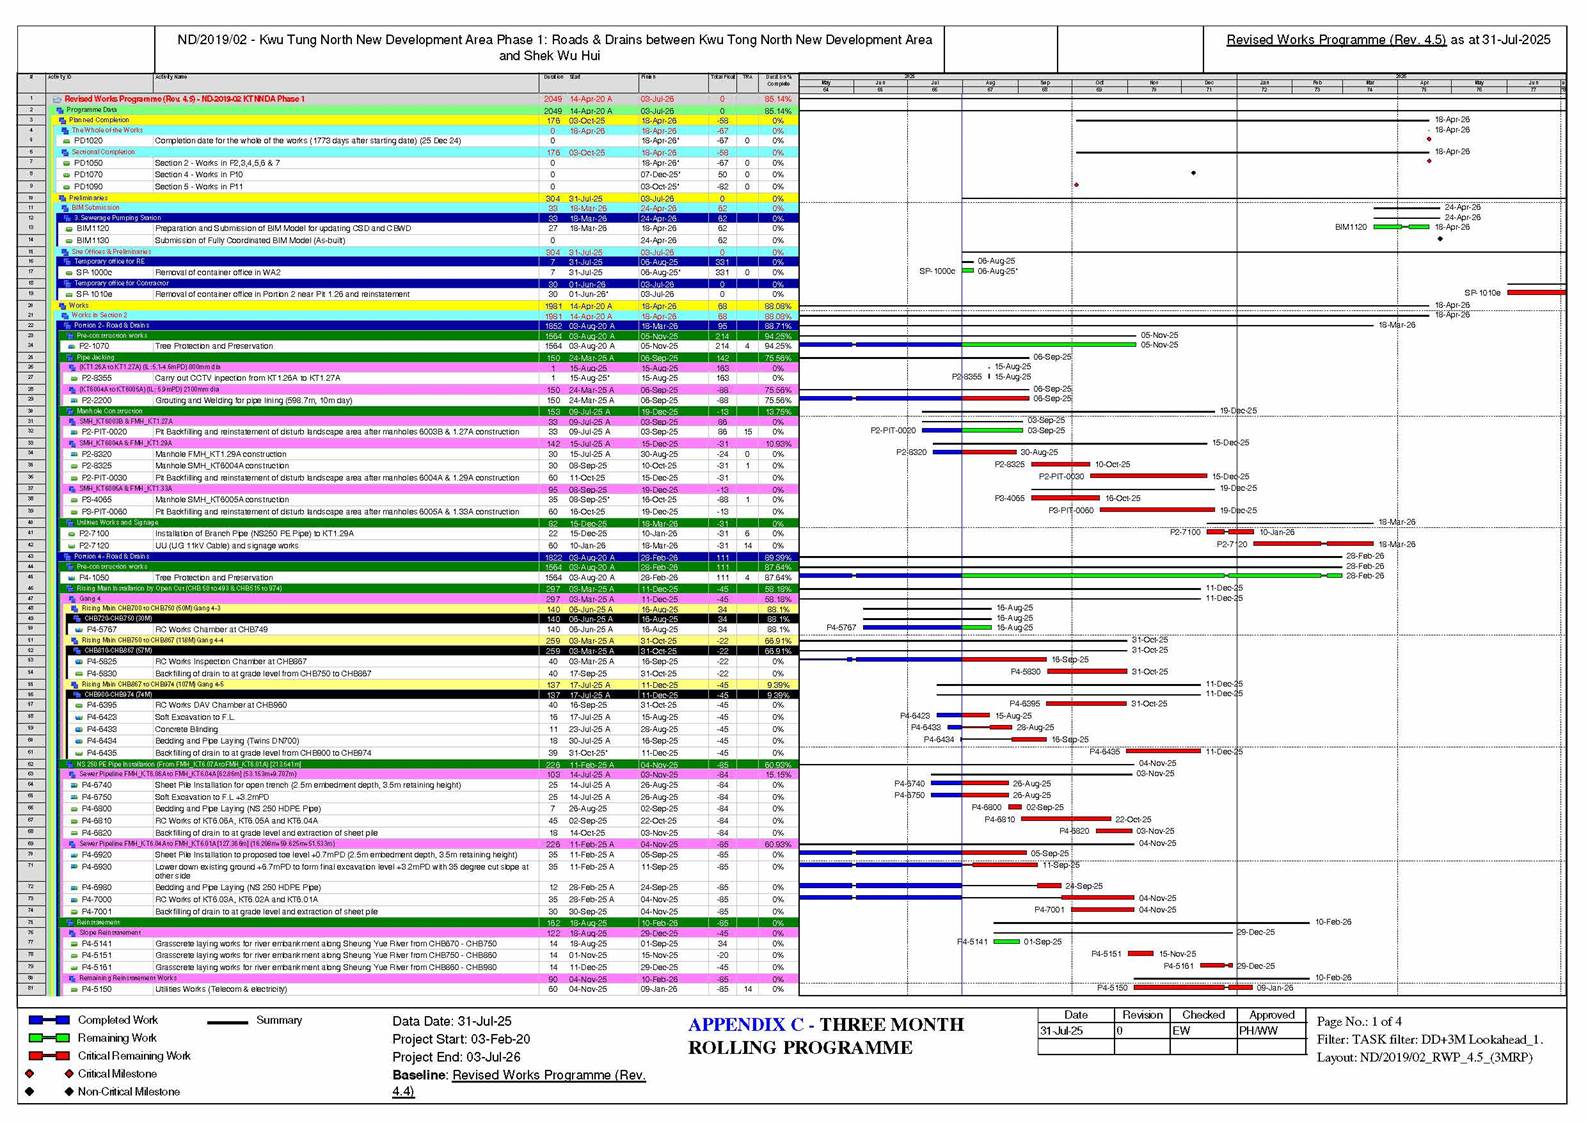
Task: Click the activity icon beside SP-1000c
Action: coord(69,272)
